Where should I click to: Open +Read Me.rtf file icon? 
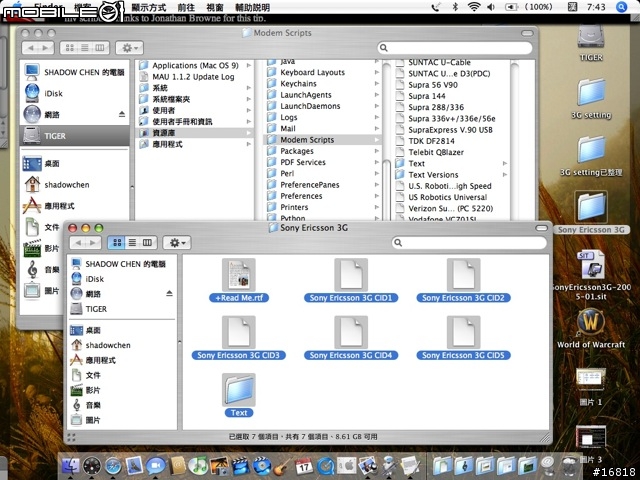[x=239, y=275]
